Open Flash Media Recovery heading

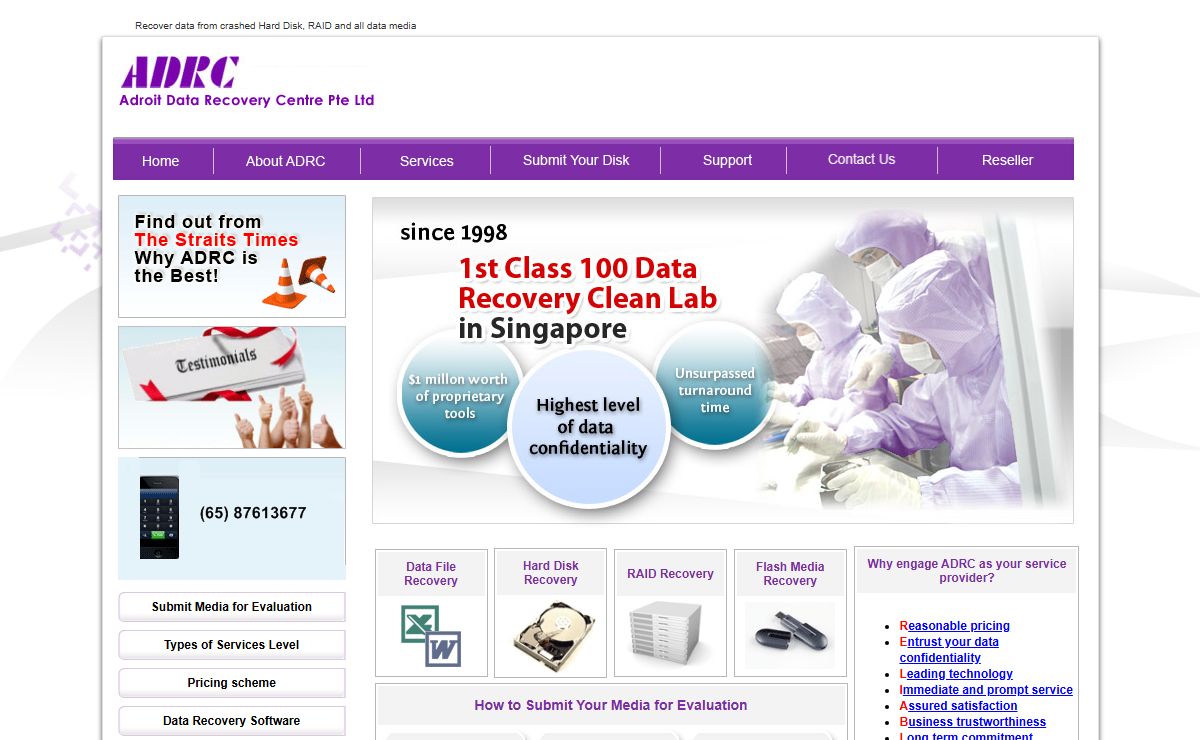pyautogui.click(x=790, y=574)
